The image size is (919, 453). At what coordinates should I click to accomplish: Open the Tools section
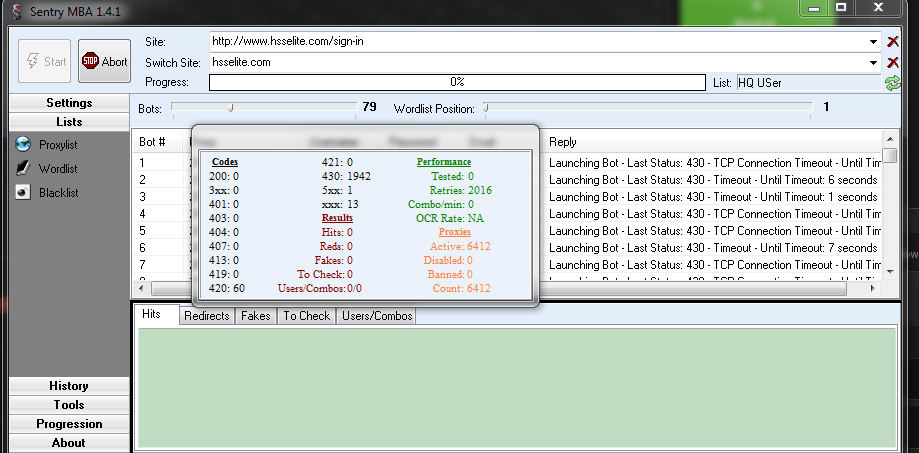(69, 404)
